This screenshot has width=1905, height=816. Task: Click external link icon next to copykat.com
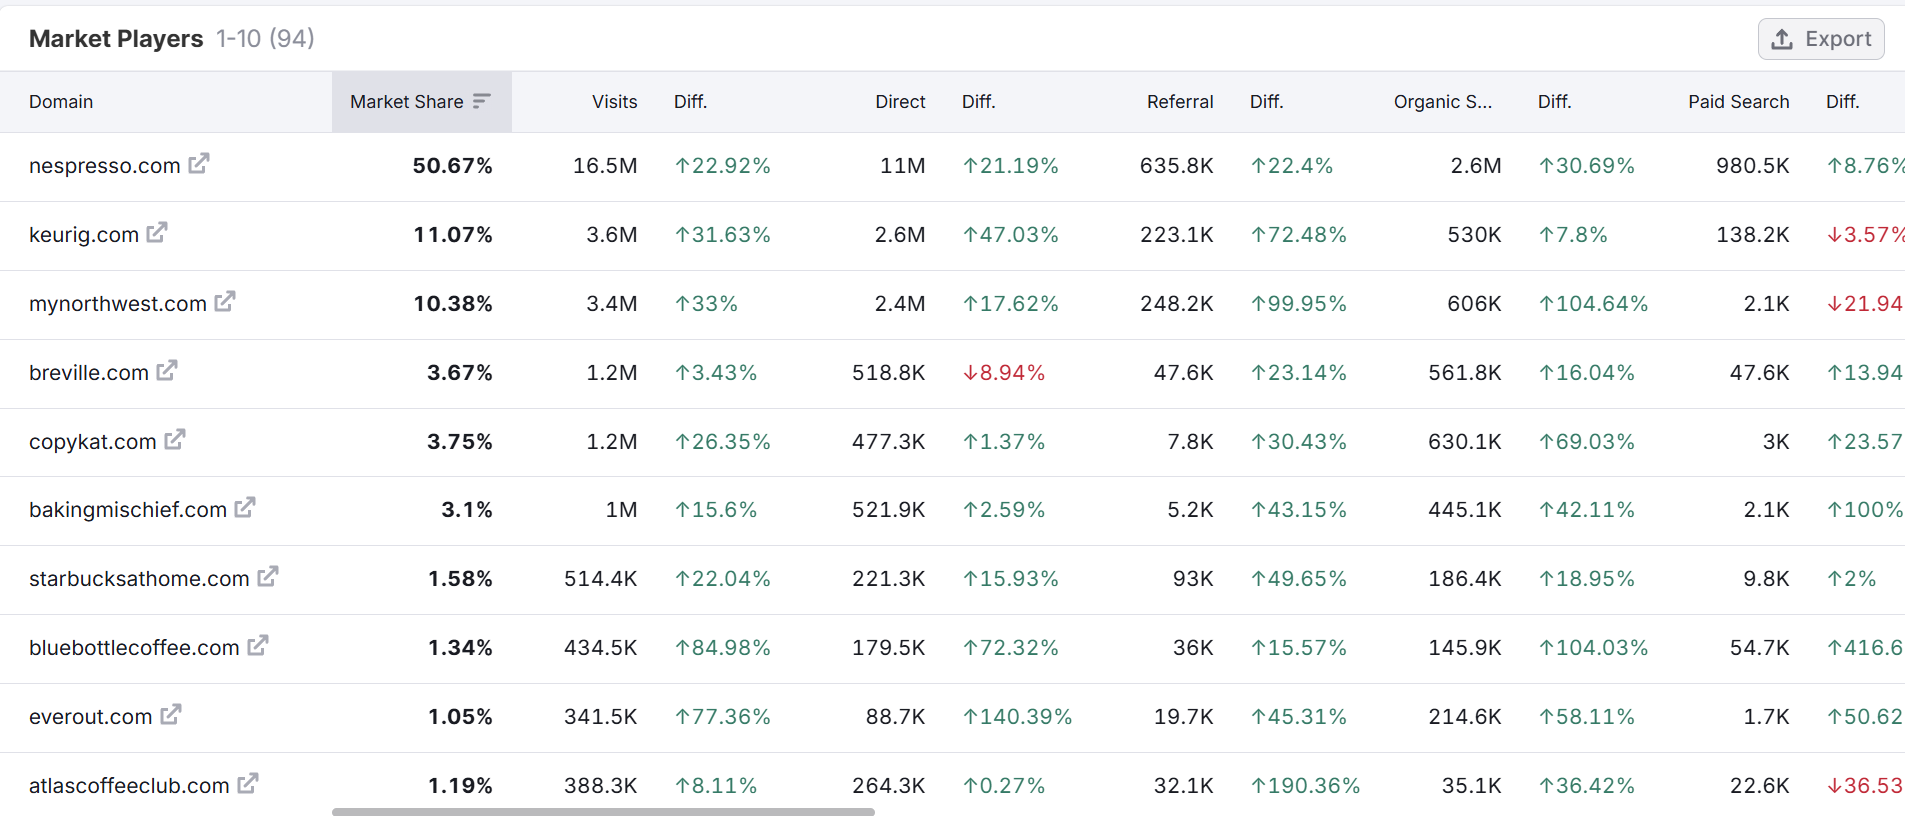tap(175, 439)
